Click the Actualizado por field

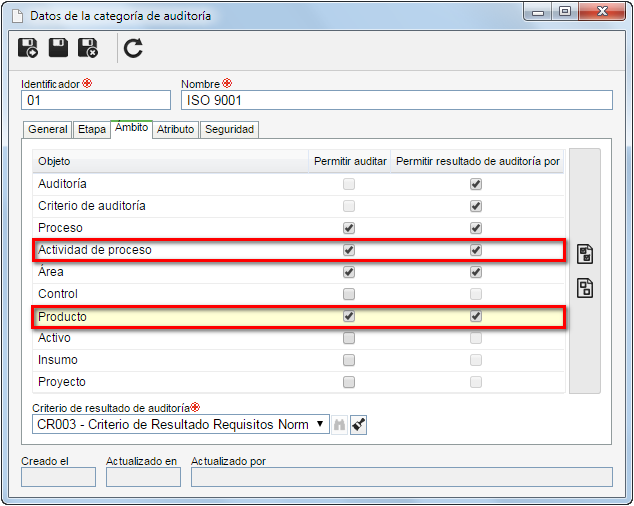pos(402,477)
